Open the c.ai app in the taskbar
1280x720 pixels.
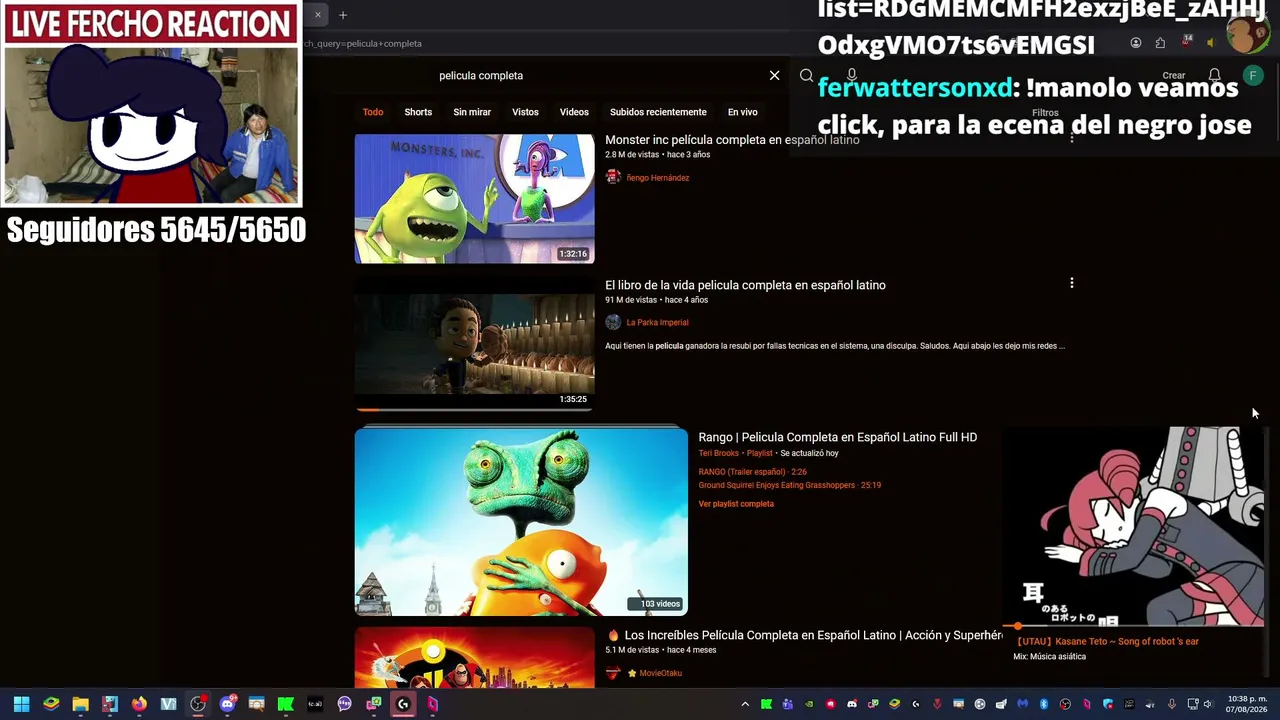(x=315, y=704)
